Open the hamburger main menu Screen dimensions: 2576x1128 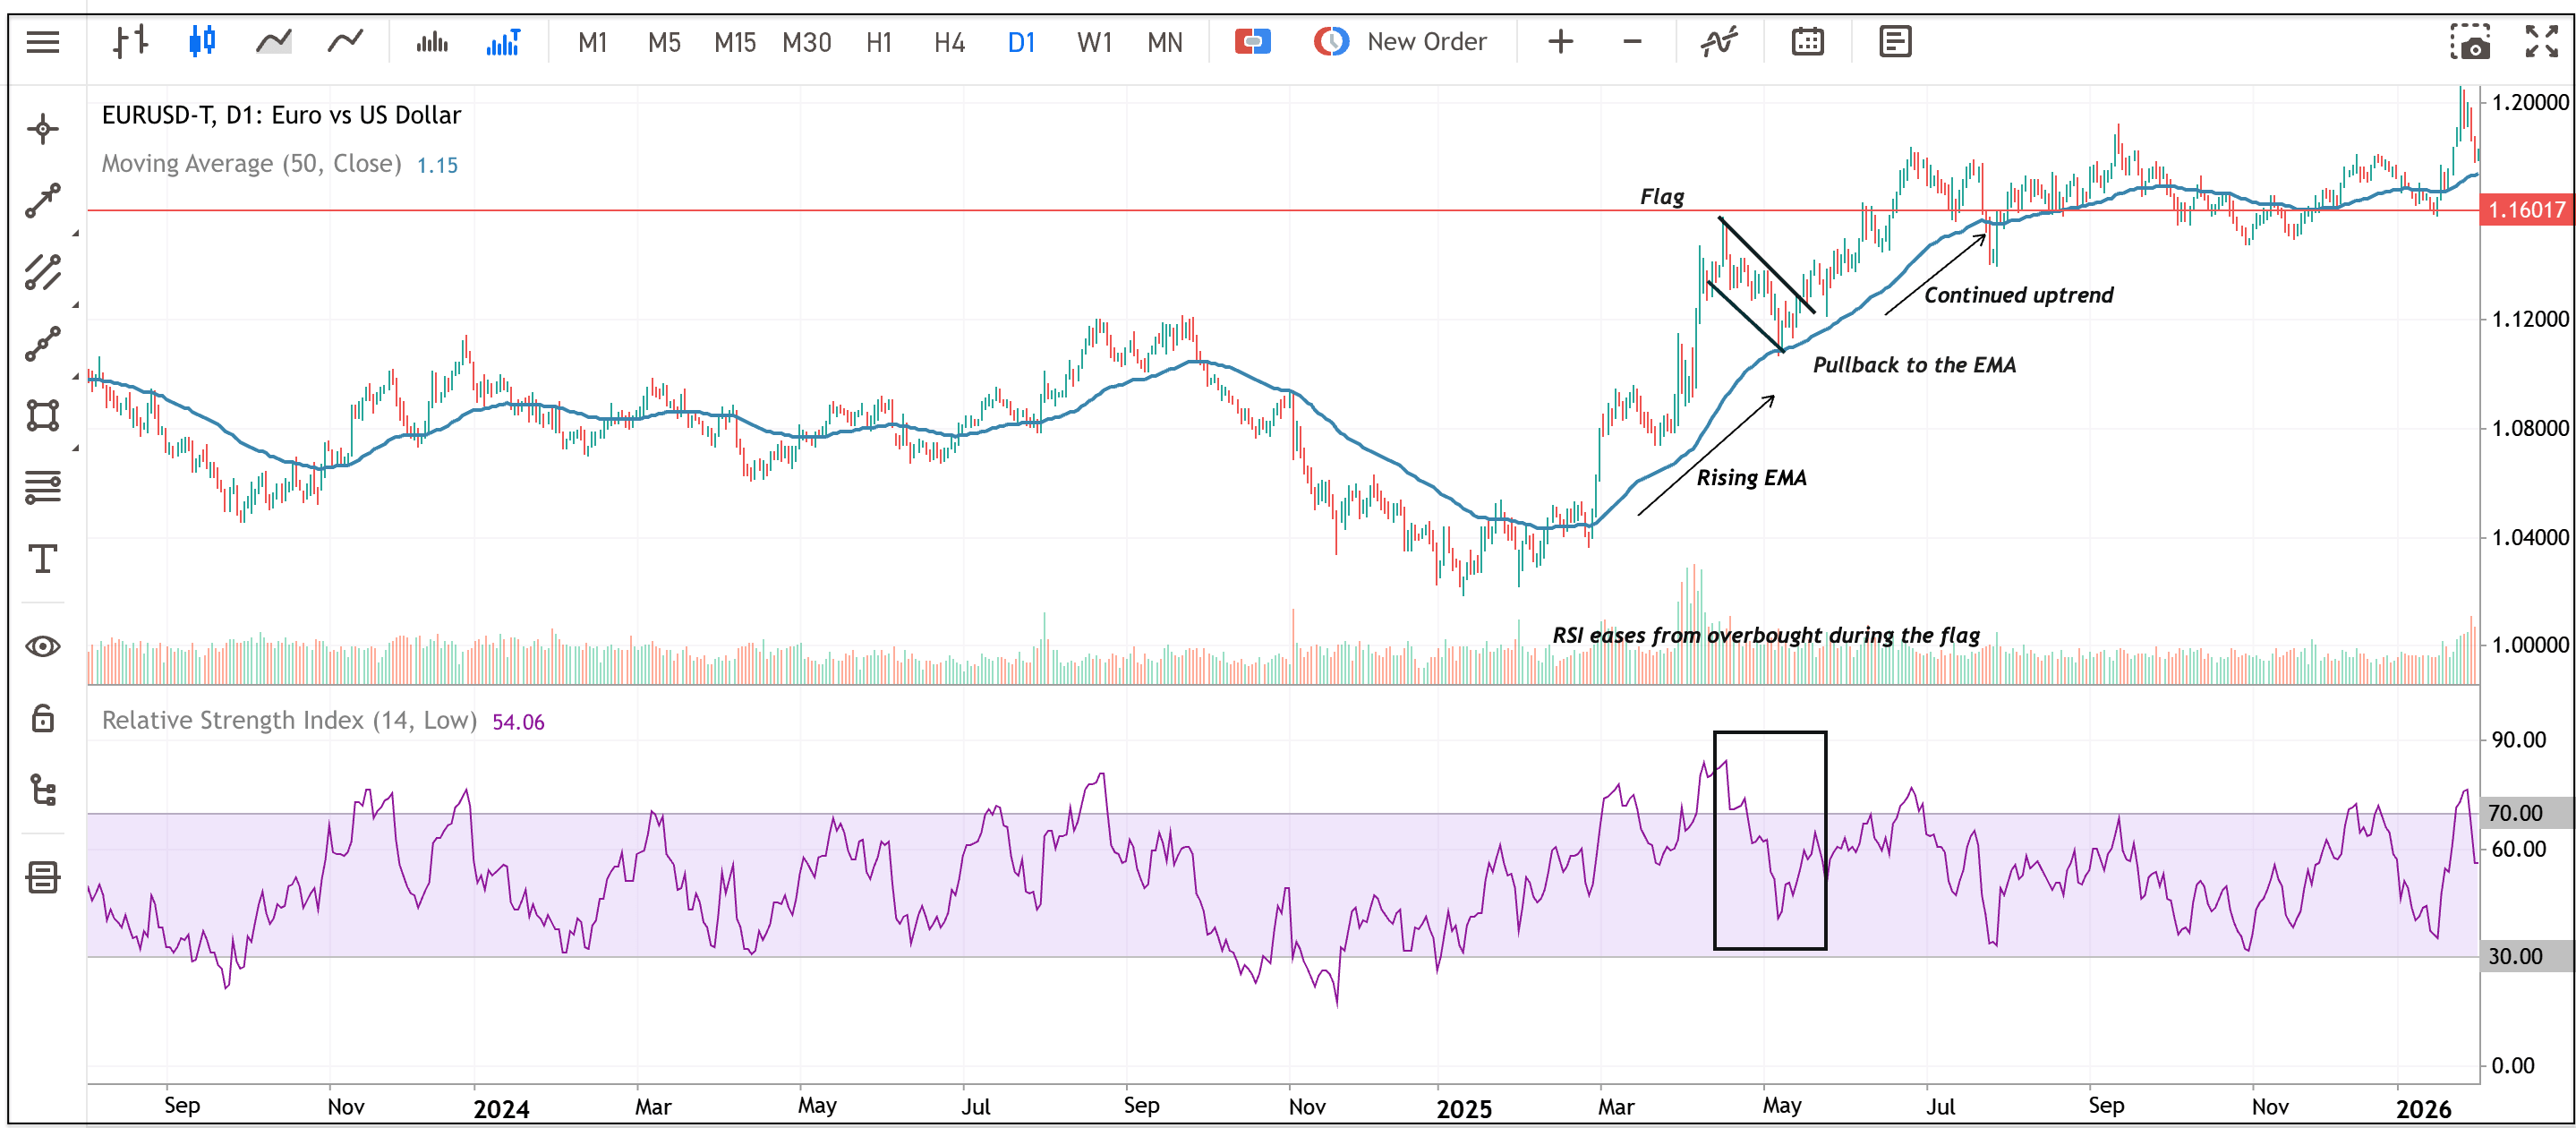[x=43, y=42]
